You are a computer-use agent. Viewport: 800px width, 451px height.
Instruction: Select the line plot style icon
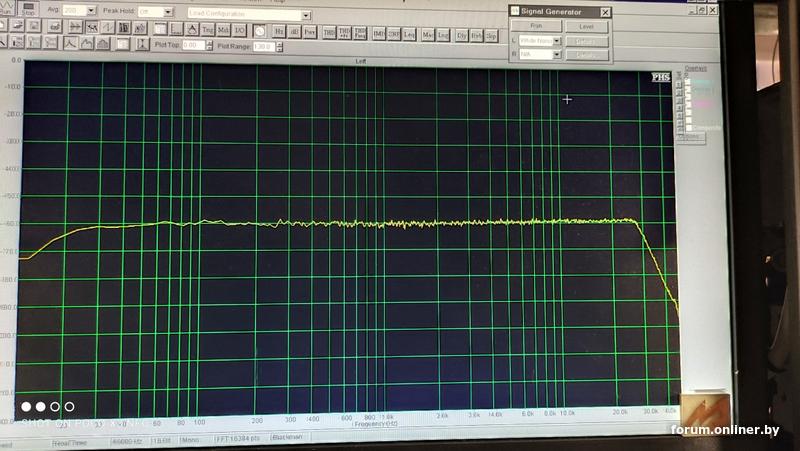click(70, 43)
